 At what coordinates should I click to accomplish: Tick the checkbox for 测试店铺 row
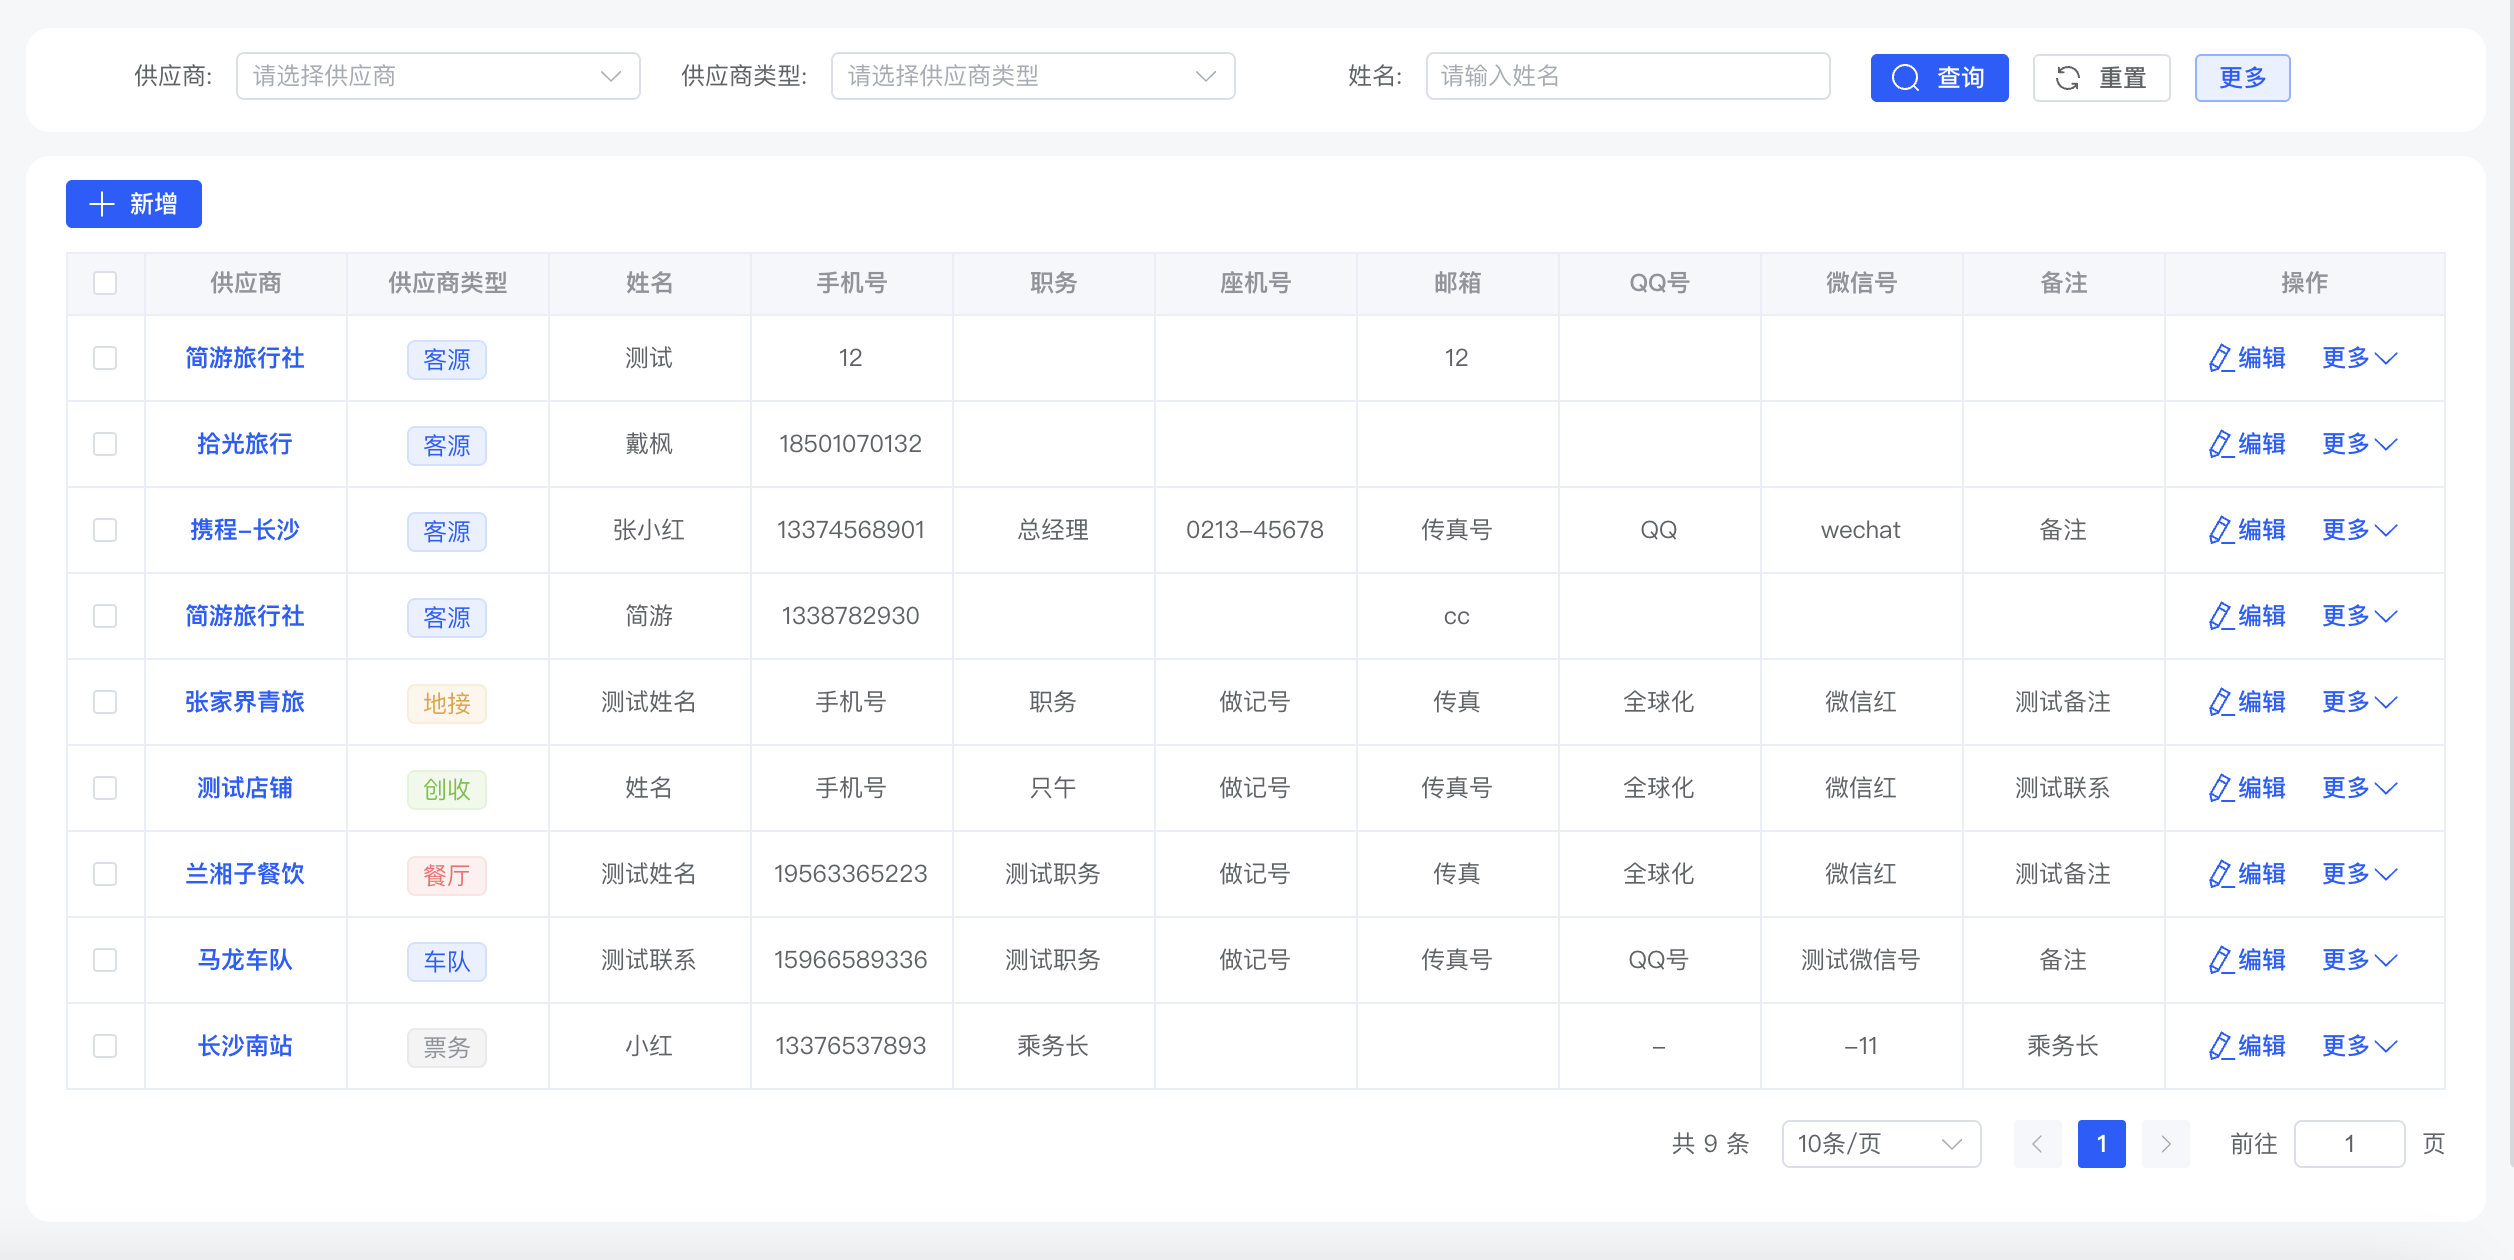point(105,788)
